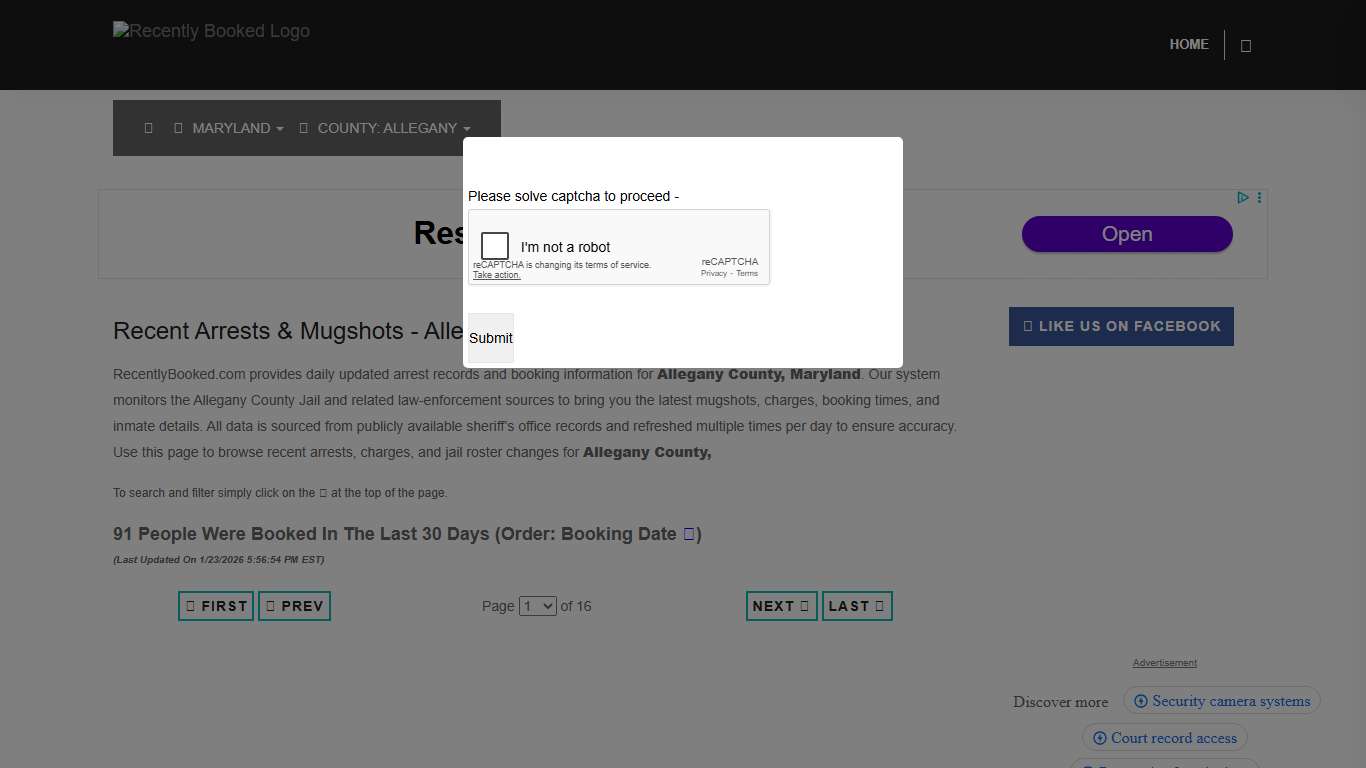Click the AdChoices triangle icon

click(x=1243, y=197)
